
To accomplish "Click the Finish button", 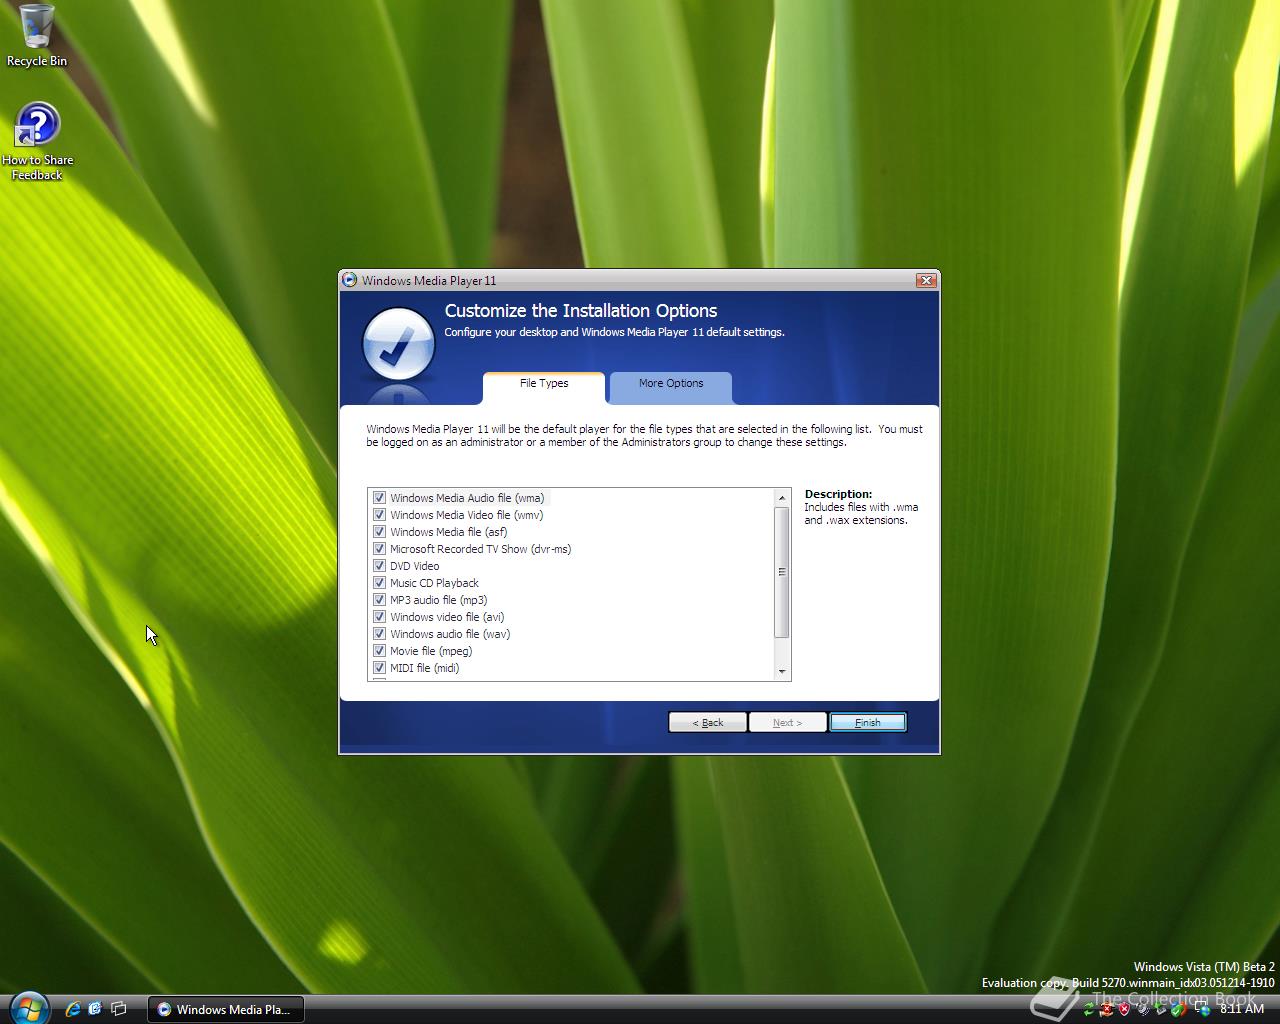I will coord(868,722).
